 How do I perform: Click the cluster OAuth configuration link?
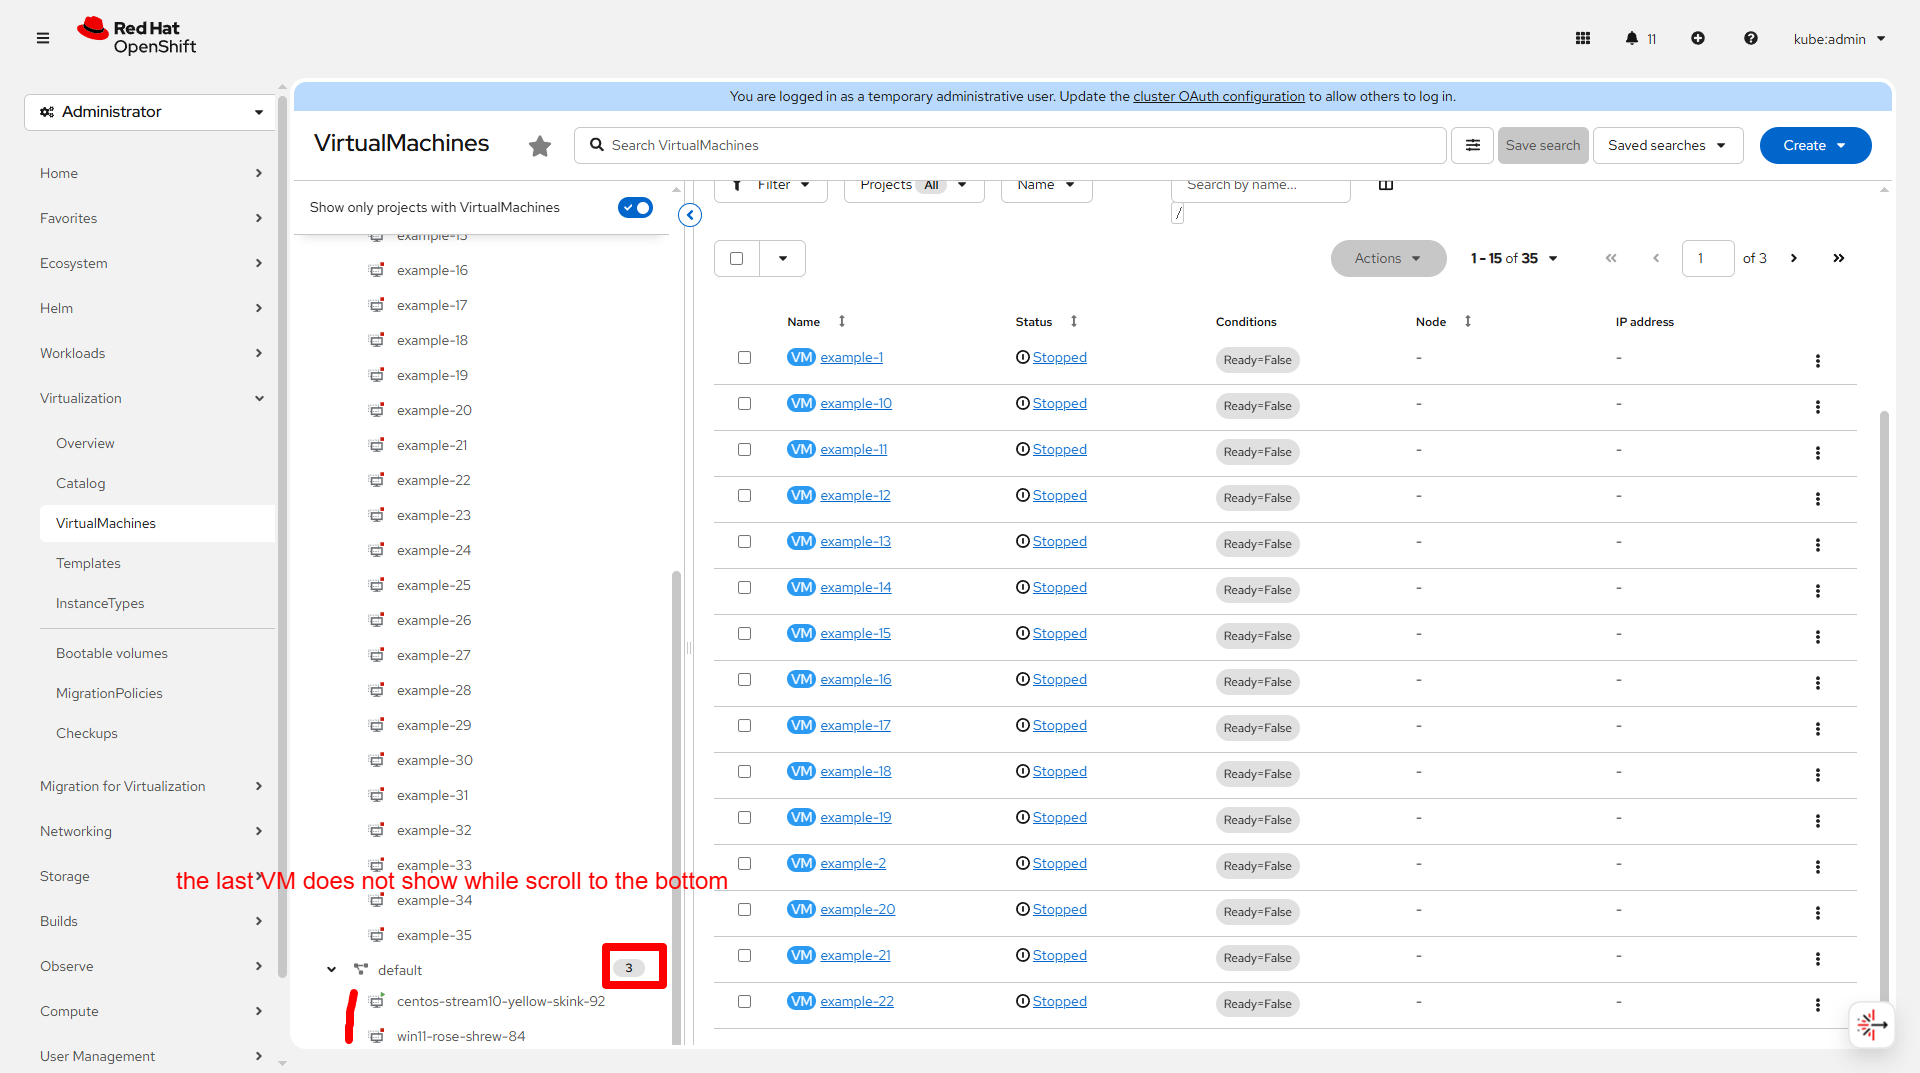(1218, 96)
